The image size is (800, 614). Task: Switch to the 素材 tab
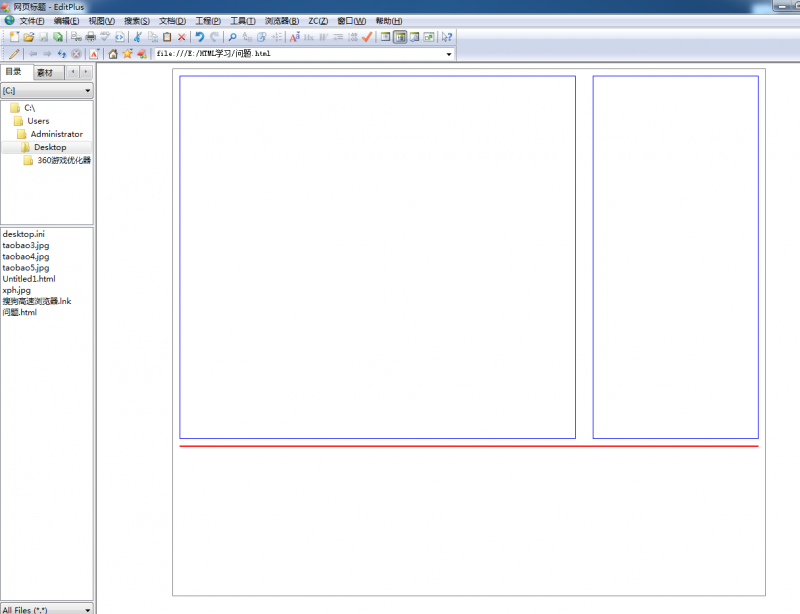(x=45, y=73)
